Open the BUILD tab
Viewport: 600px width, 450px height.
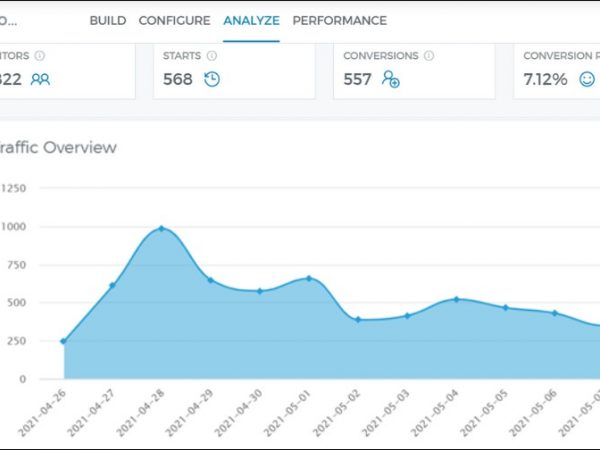(x=107, y=20)
